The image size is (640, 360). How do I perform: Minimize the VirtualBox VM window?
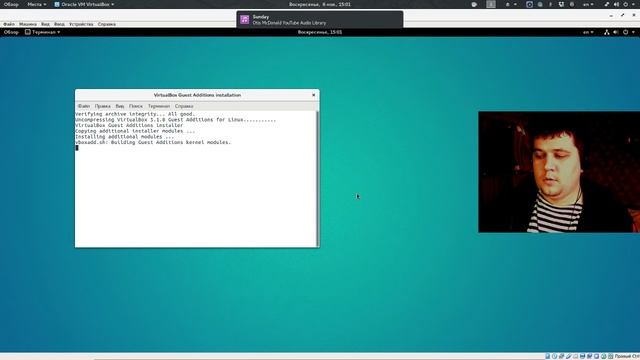click(611, 15)
